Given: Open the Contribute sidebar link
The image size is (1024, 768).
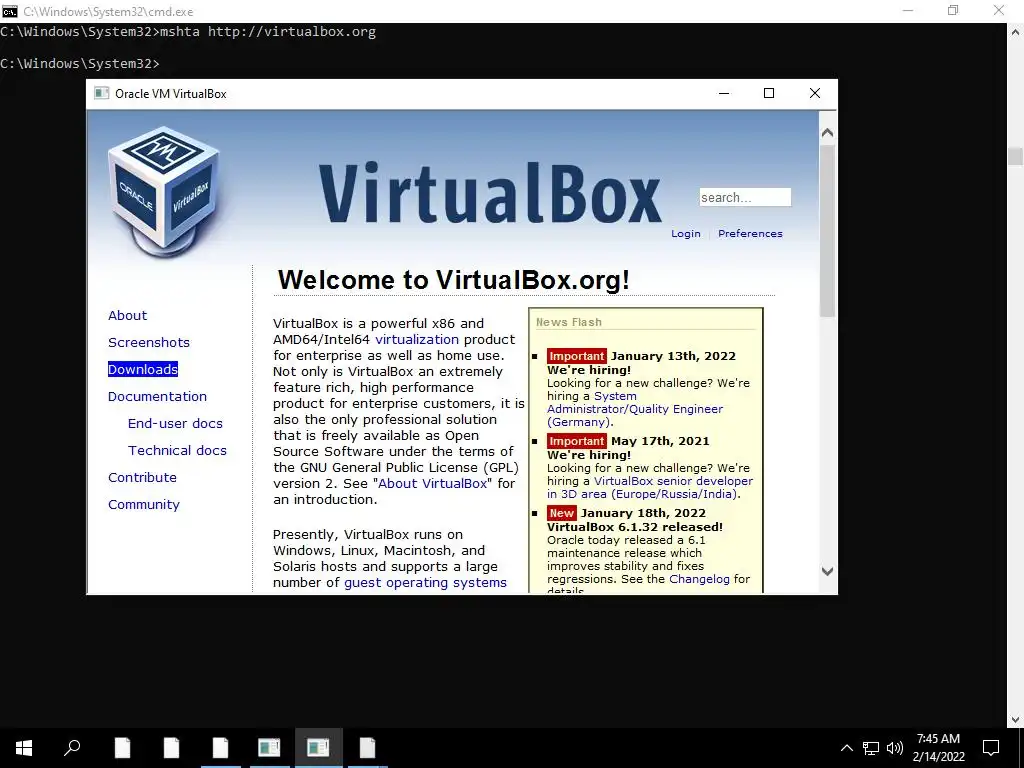Looking at the screenshot, I should [x=142, y=477].
